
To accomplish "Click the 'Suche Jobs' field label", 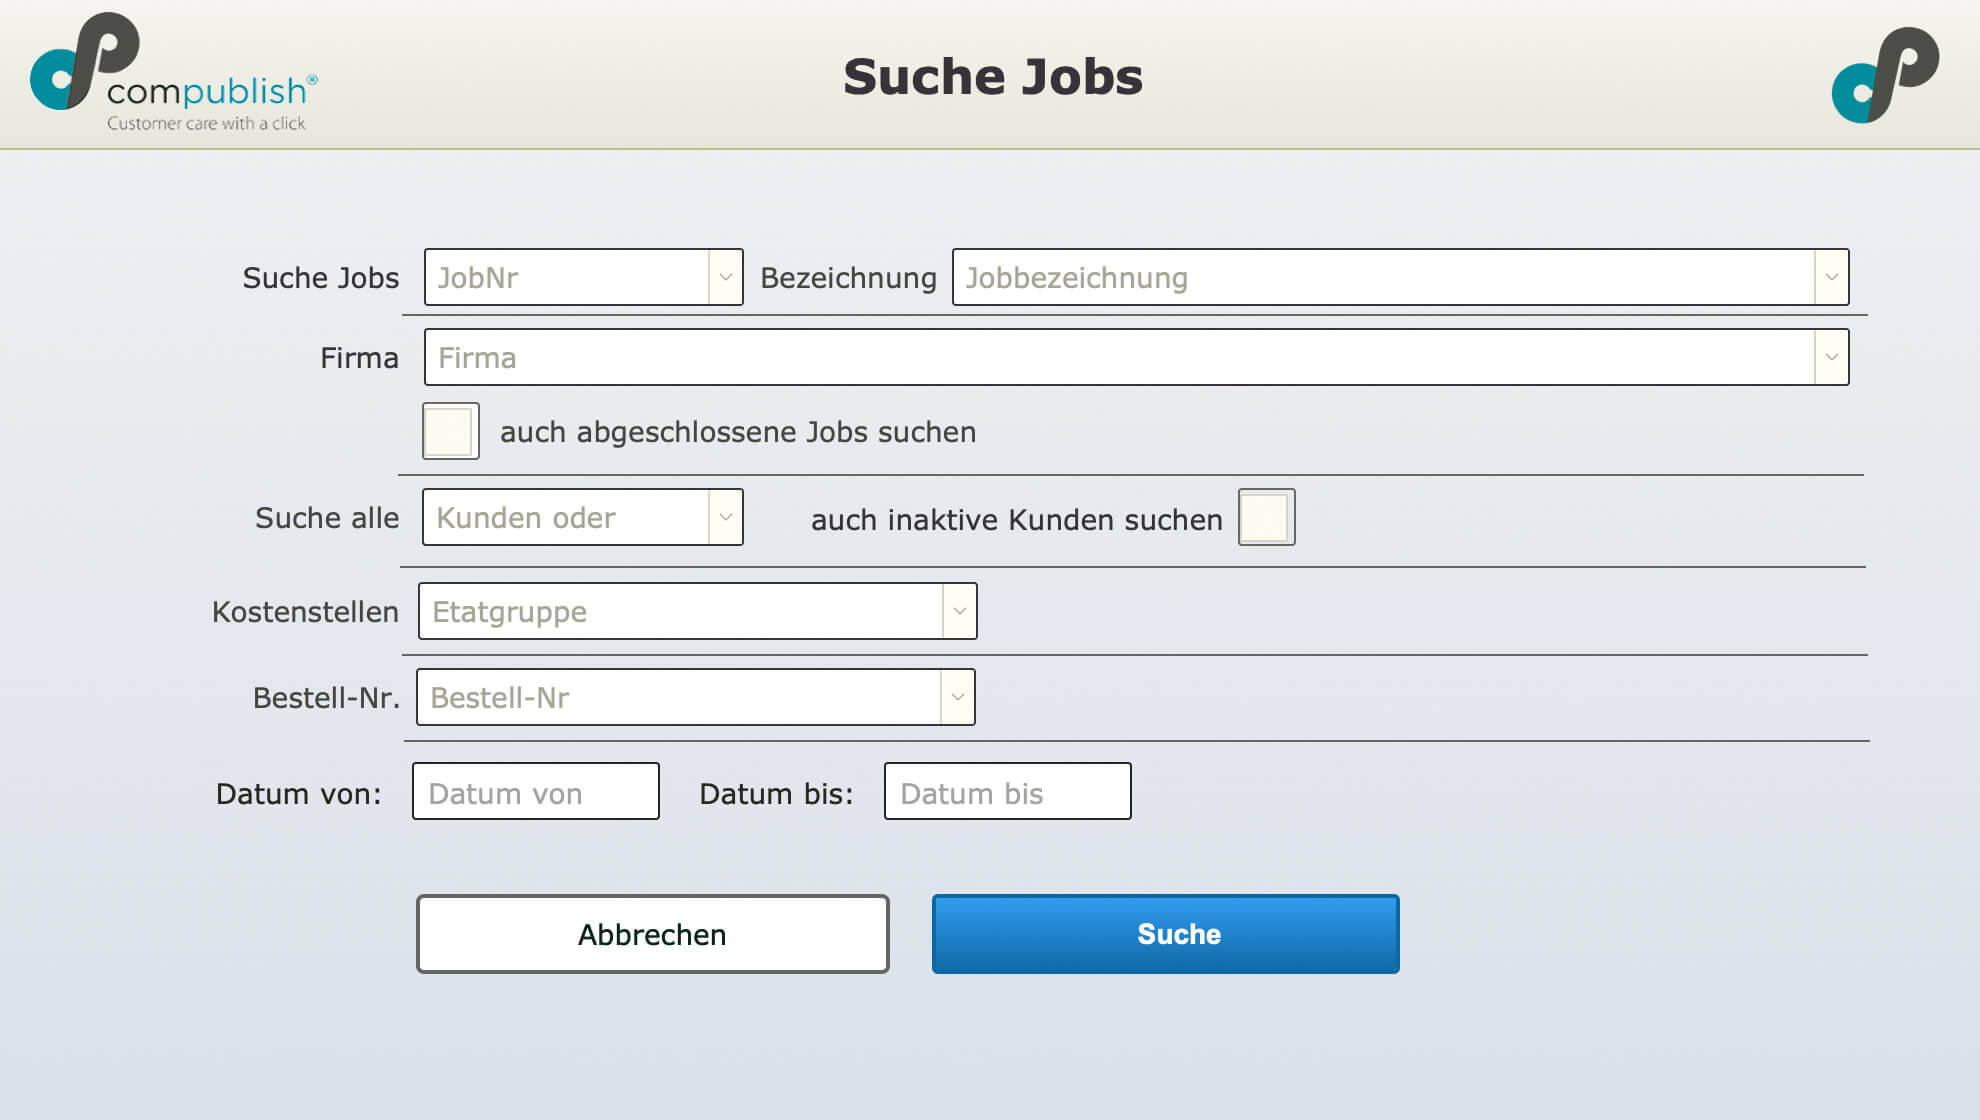I will [x=321, y=278].
